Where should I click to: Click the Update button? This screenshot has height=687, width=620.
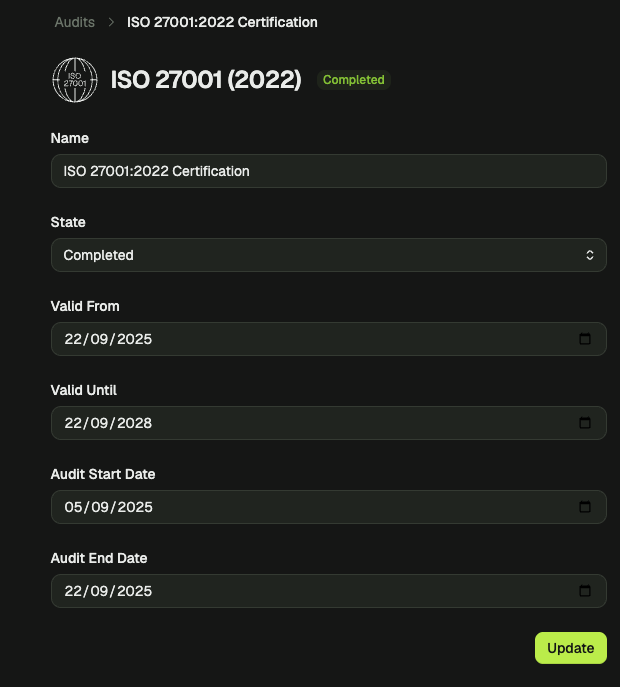[570, 648]
